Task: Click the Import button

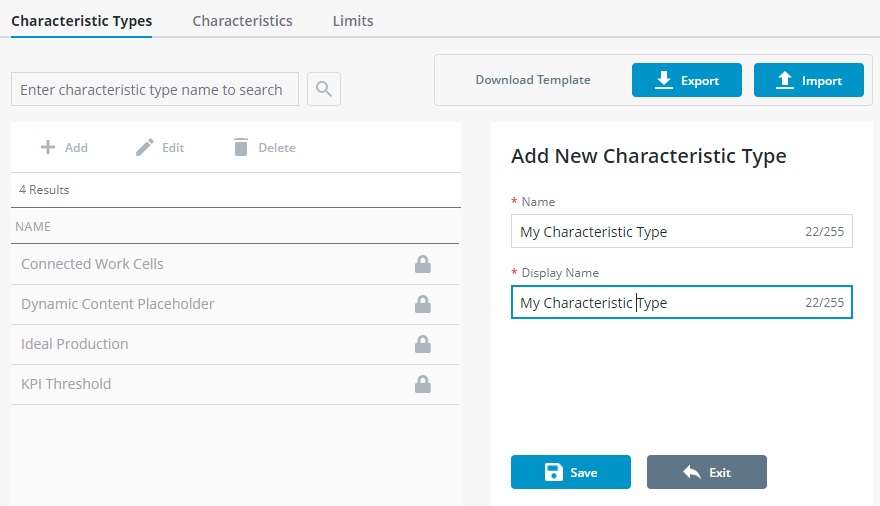Action: (809, 80)
